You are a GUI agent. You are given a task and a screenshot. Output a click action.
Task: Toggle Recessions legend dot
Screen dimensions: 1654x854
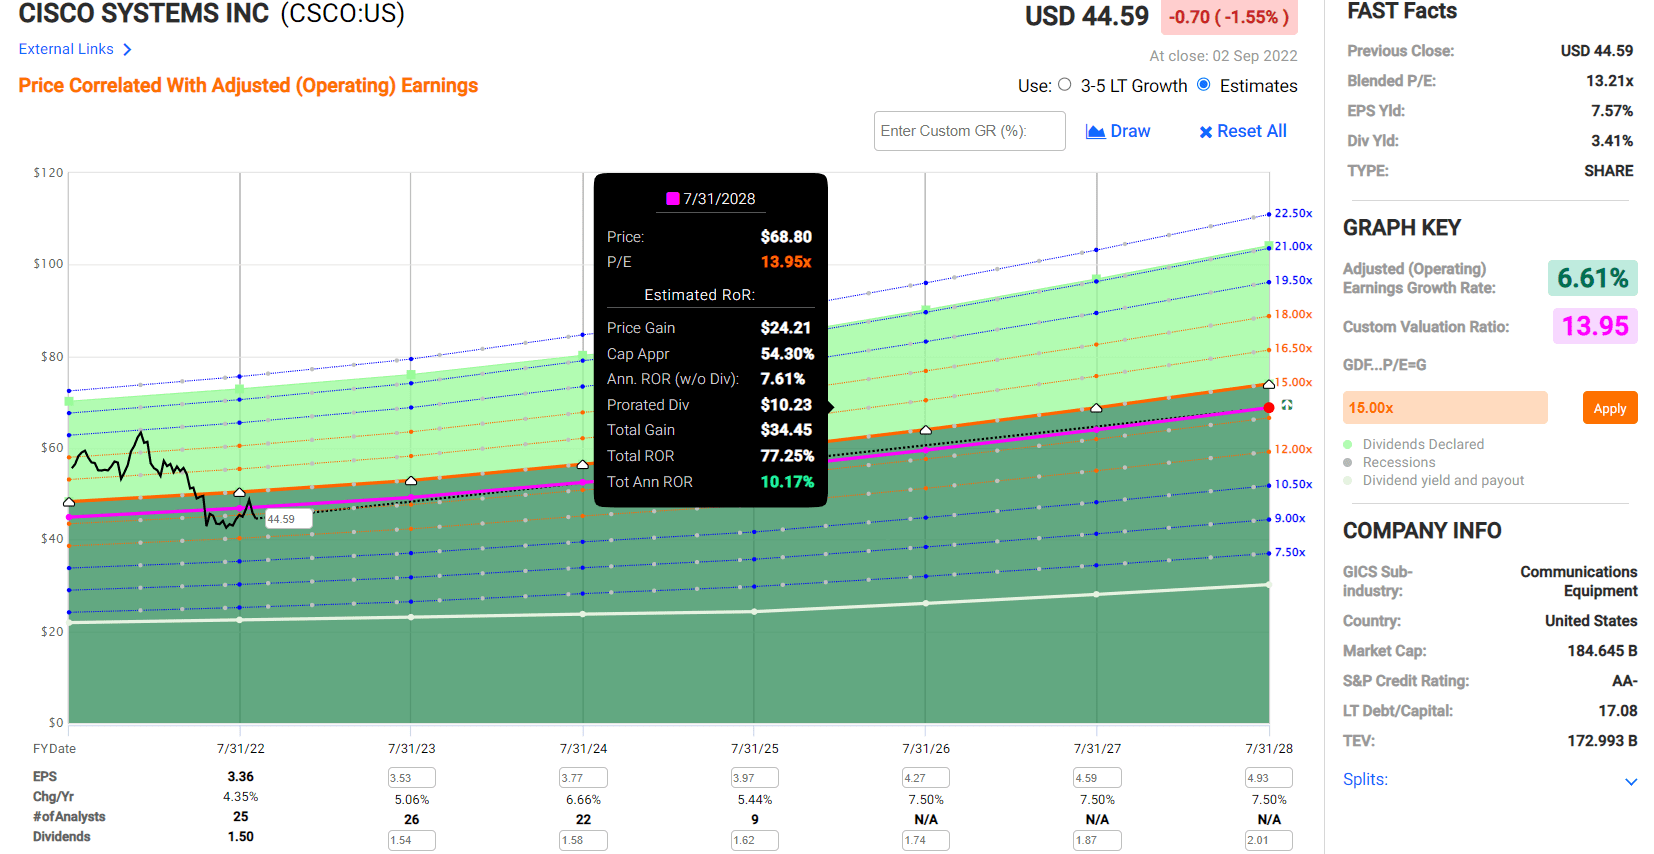click(1348, 462)
